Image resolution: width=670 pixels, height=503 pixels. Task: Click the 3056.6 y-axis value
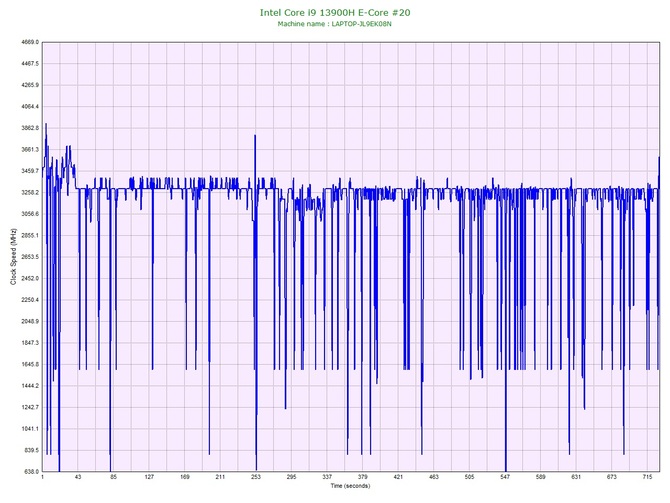point(30,214)
